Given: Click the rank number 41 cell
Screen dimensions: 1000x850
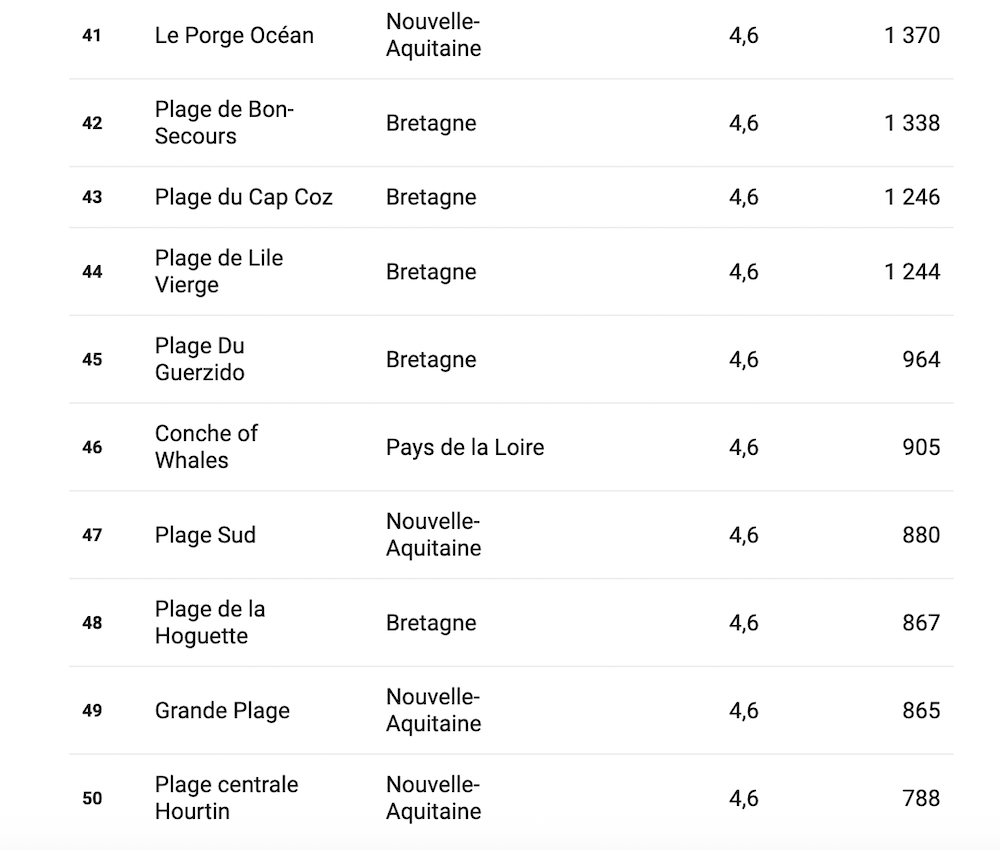Looking at the screenshot, I should [x=92, y=35].
